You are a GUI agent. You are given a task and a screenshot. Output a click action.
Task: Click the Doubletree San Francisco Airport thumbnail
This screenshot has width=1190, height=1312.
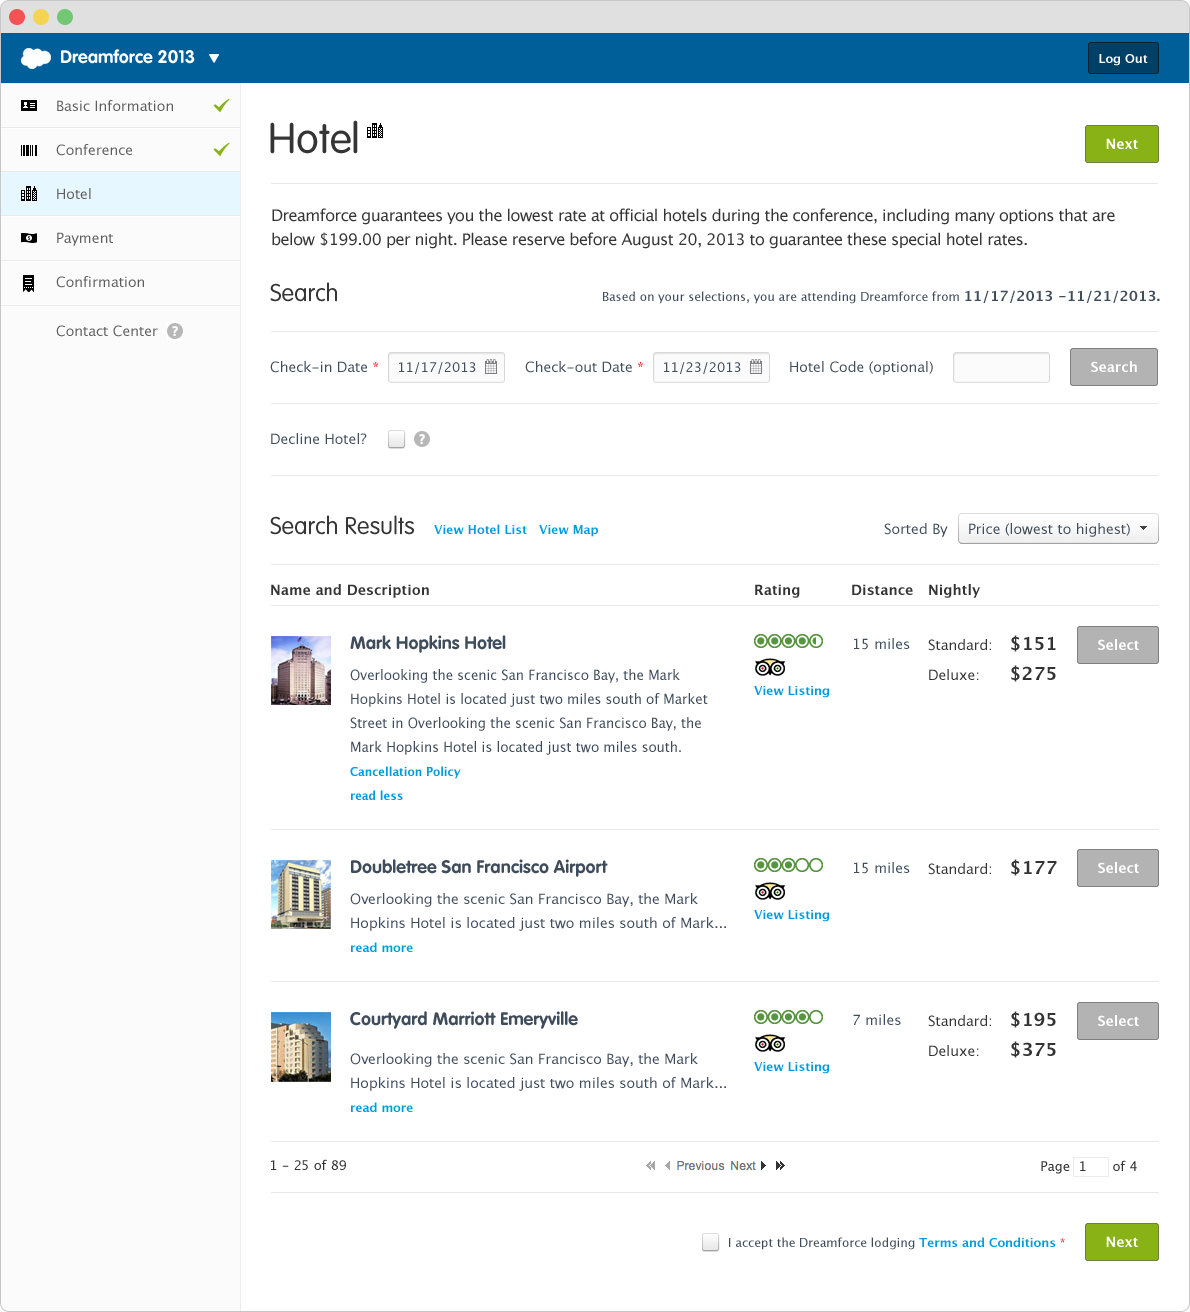click(301, 894)
